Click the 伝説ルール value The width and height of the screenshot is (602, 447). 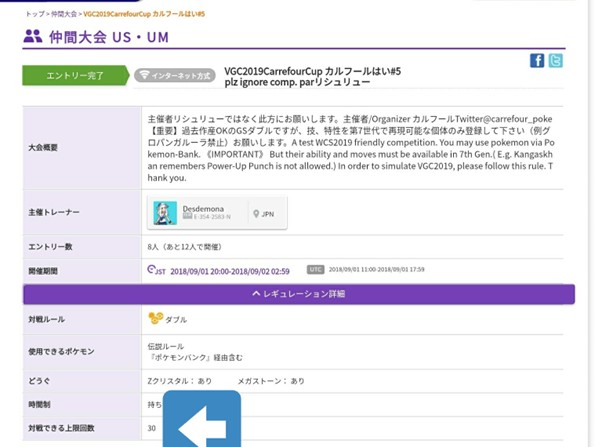point(165,346)
